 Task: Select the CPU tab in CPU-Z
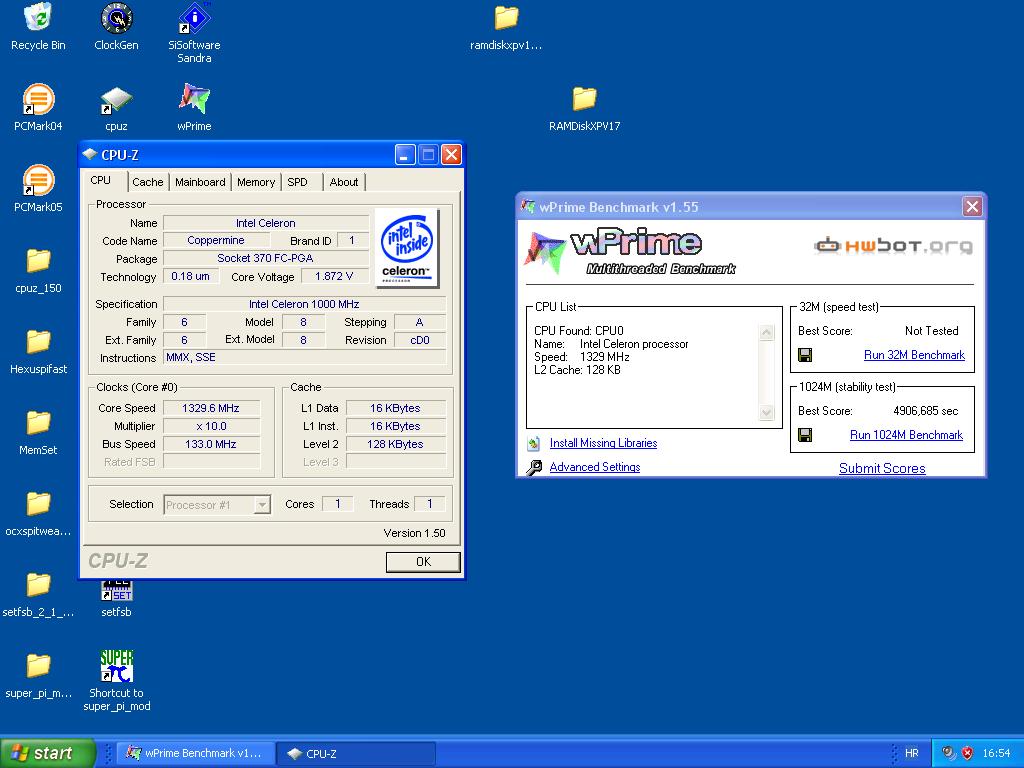tap(101, 180)
